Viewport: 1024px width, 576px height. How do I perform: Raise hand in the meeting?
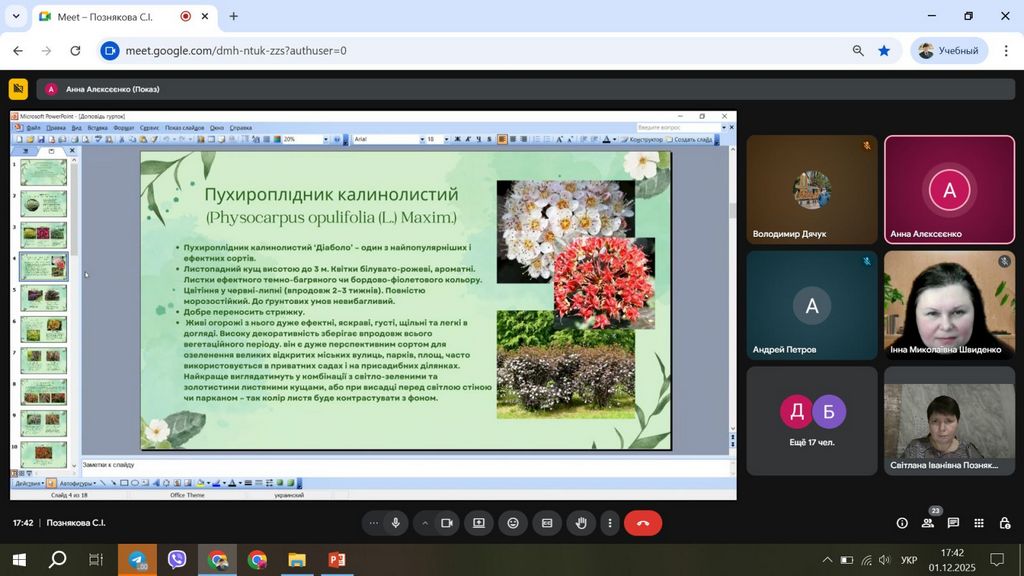[581, 523]
